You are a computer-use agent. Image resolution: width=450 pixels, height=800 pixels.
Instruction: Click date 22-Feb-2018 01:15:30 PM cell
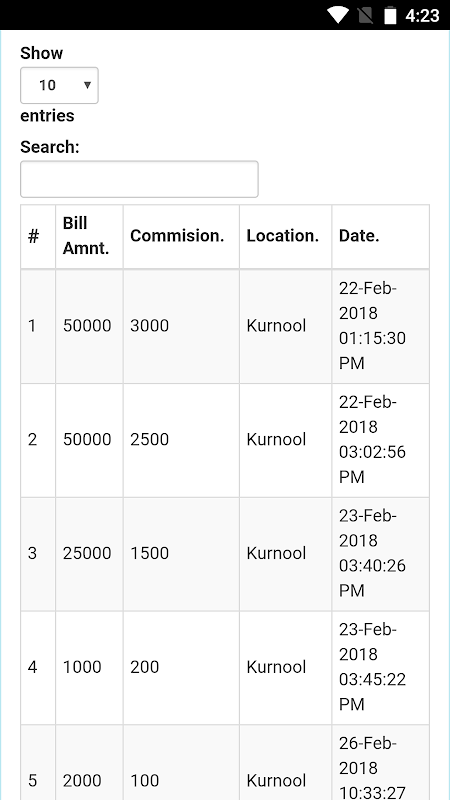click(381, 326)
